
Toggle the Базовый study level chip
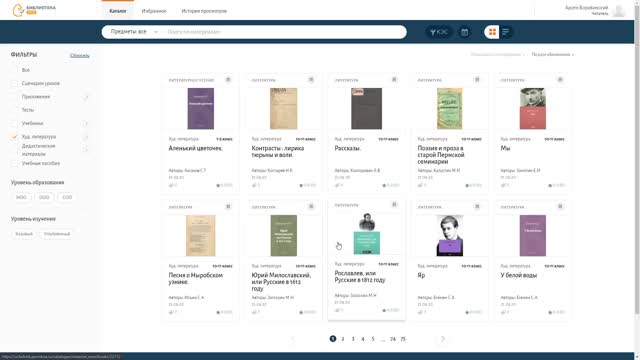click(24, 234)
